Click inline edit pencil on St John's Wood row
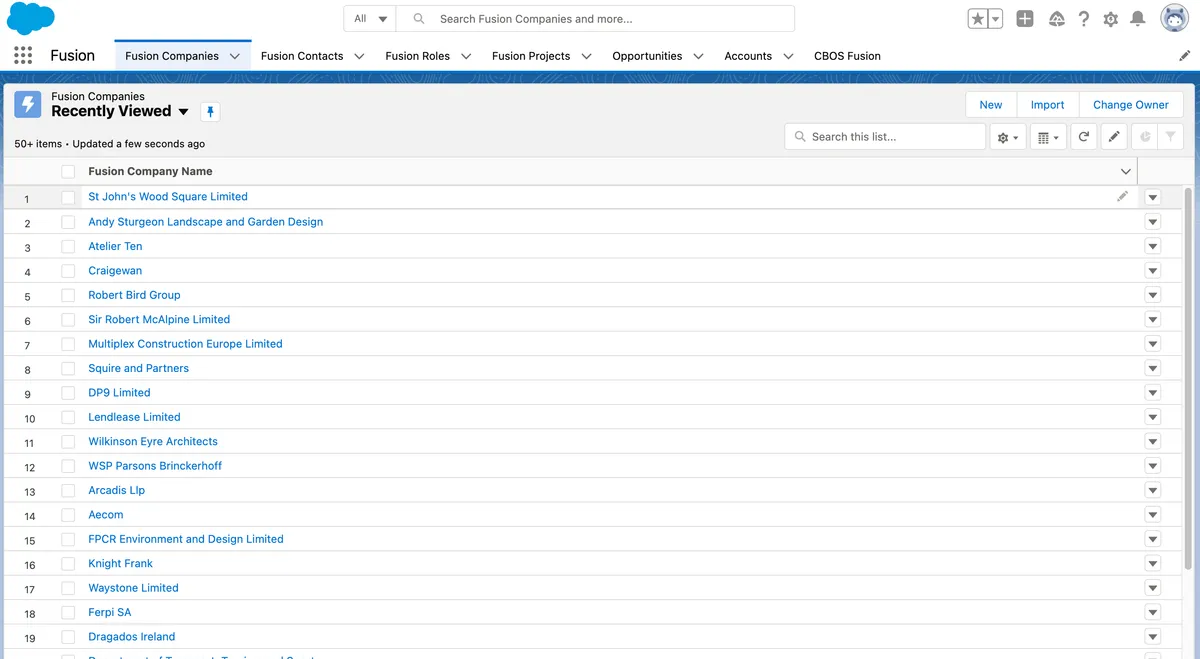 pyautogui.click(x=1122, y=197)
